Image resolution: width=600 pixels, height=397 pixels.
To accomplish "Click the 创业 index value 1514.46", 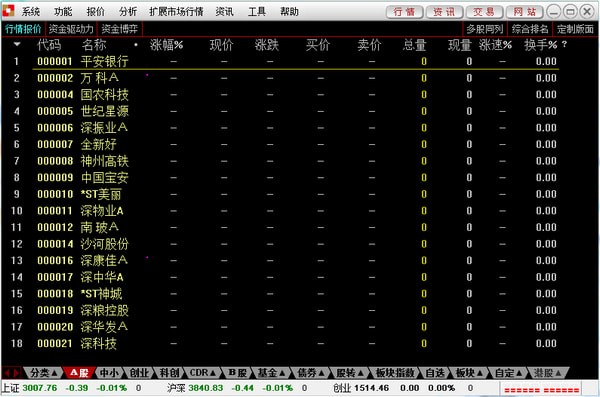I will (x=372, y=388).
